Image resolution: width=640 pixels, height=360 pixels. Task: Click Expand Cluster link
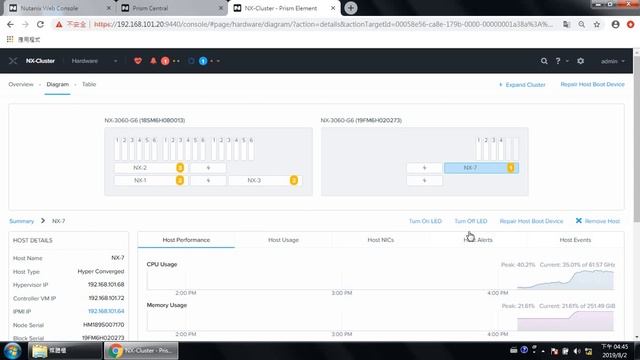point(522,84)
